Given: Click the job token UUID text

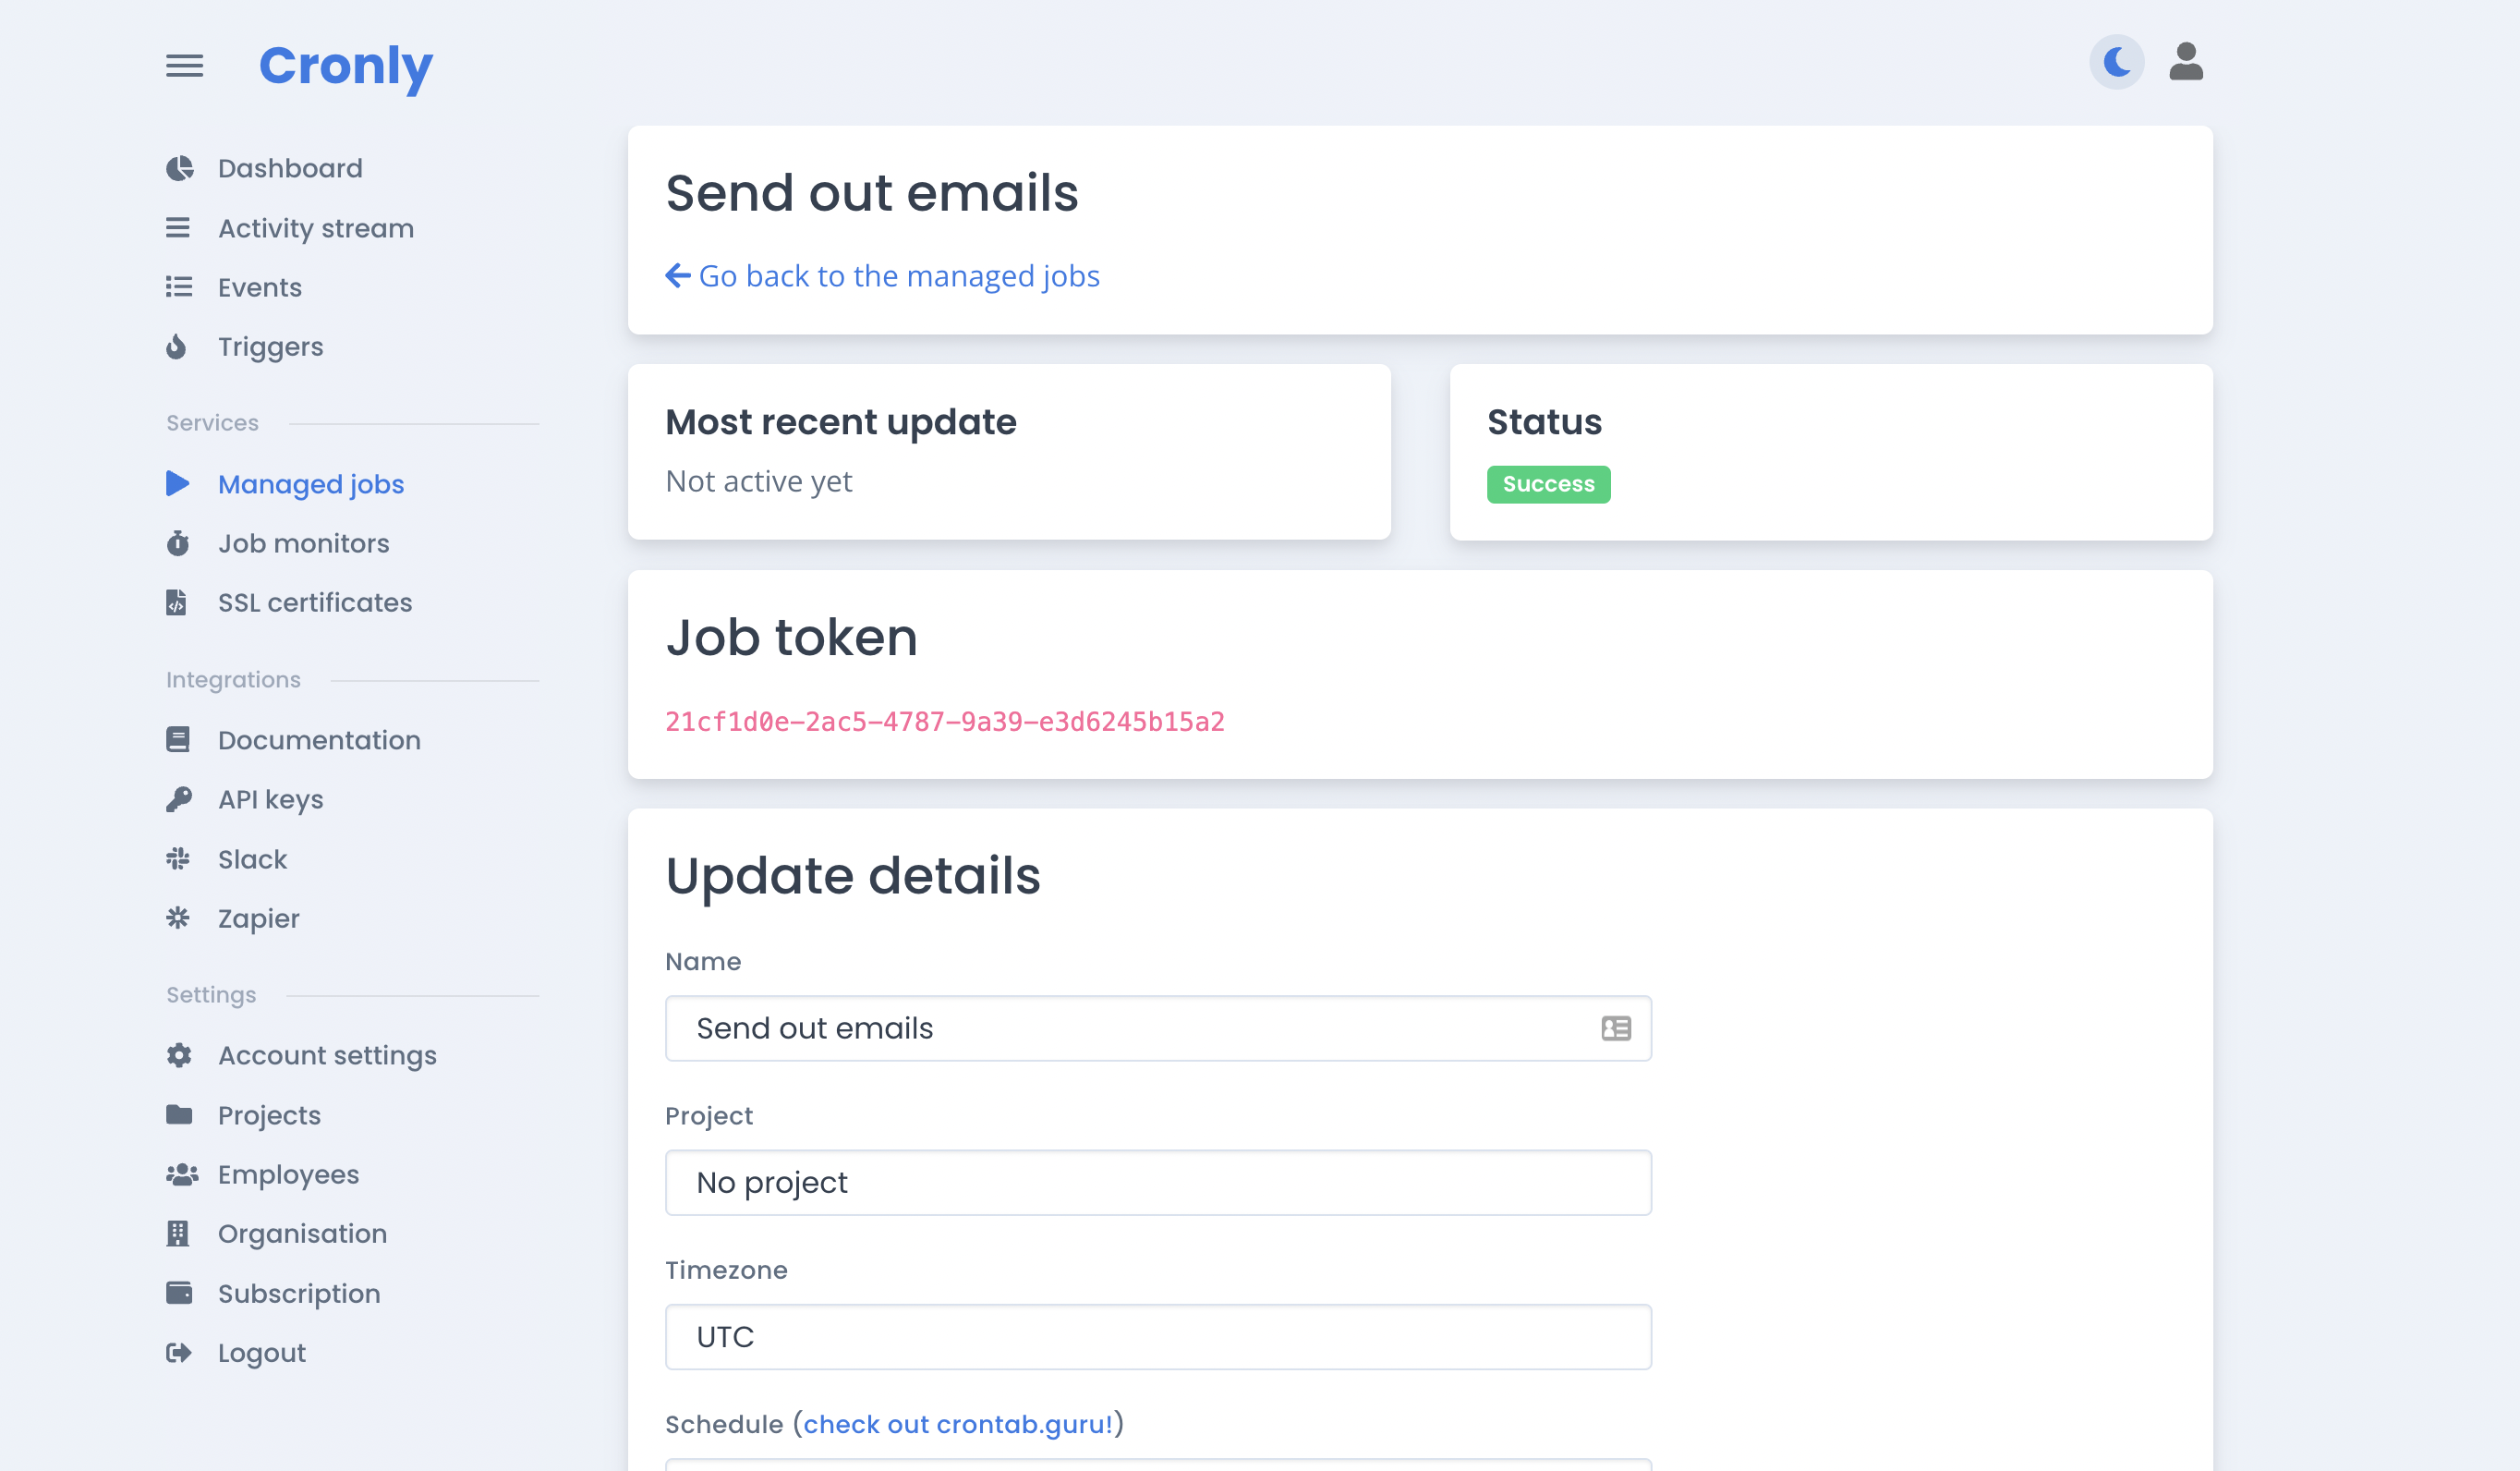Looking at the screenshot, I should [x=945, y=722].
